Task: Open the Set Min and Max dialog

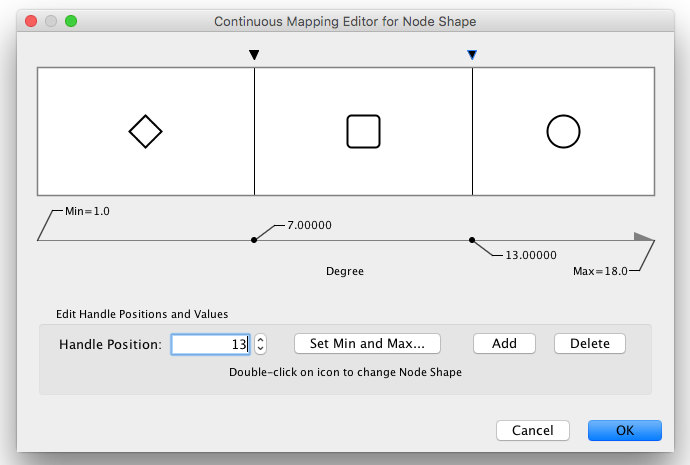Action: [x=367, y=343]
